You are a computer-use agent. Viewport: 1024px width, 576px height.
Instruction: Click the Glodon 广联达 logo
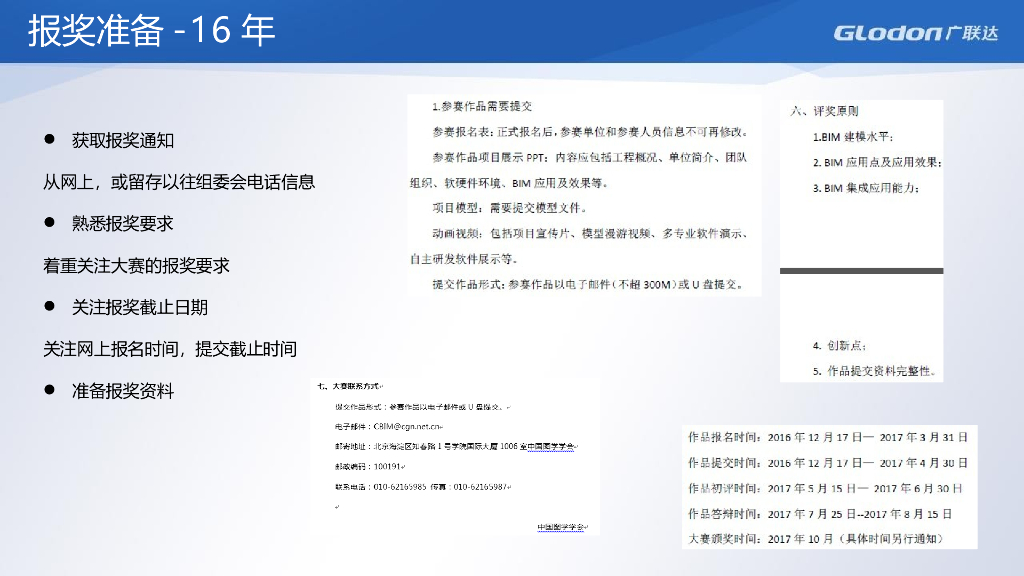(x=916, y=33)
